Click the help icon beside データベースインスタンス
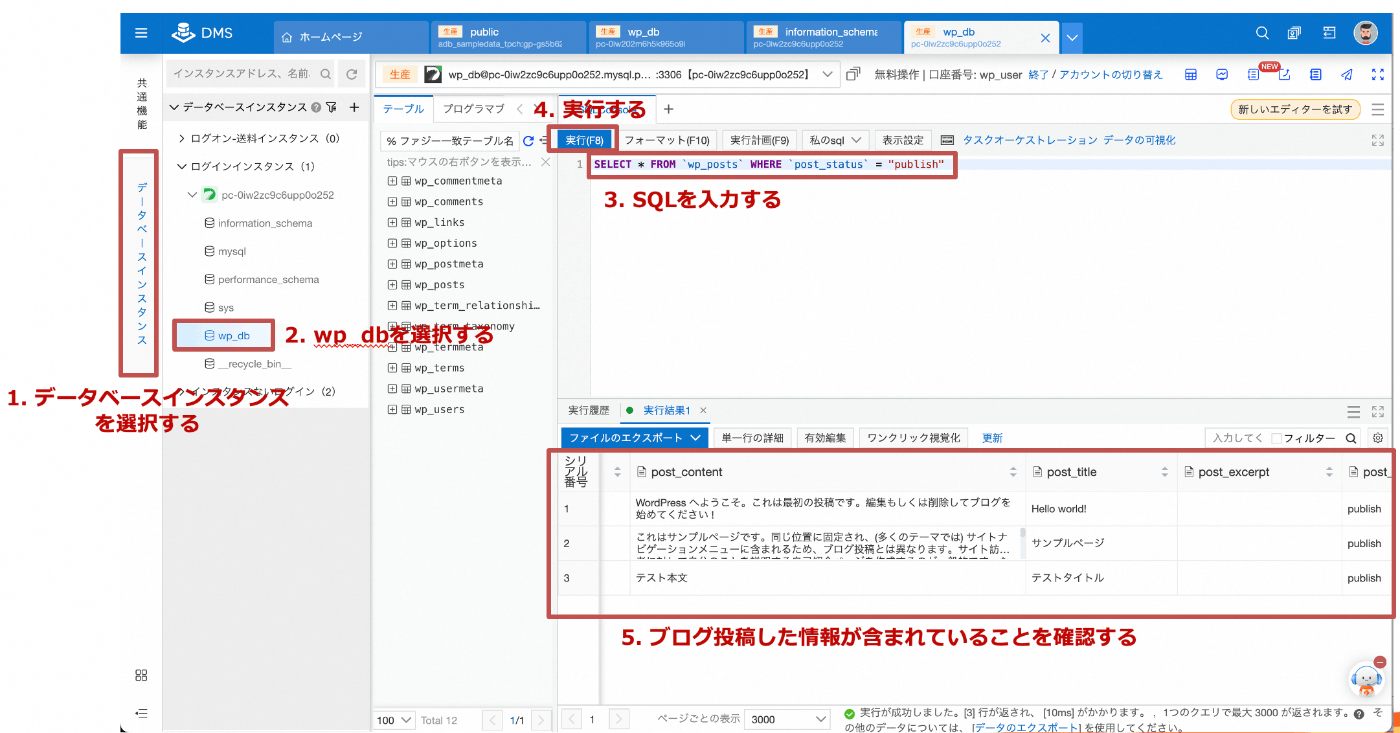The height and width of the screenshot is (733, 1400). [316, 107]
